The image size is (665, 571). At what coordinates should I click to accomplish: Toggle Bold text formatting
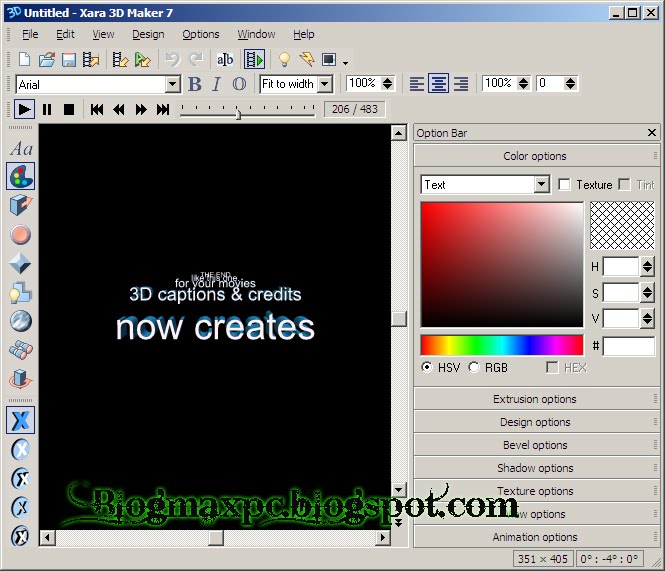[x=195, y=84]
